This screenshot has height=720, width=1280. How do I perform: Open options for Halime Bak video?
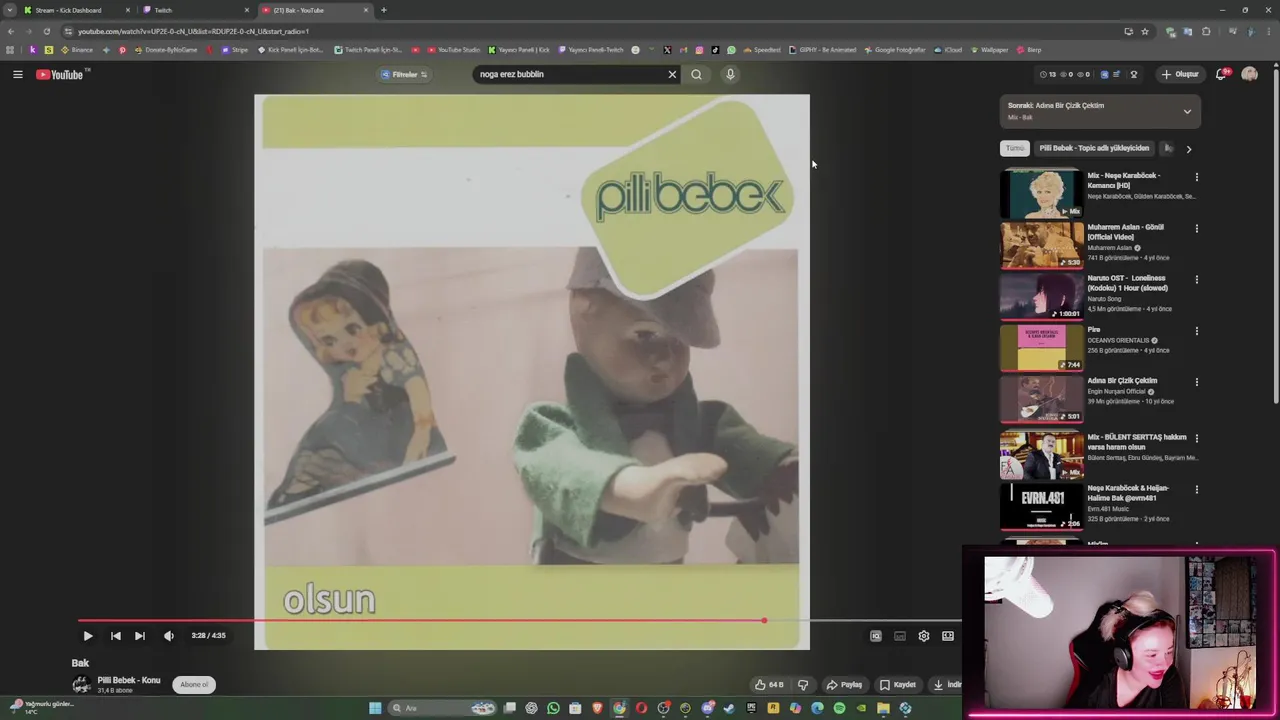coord(1196,489)
